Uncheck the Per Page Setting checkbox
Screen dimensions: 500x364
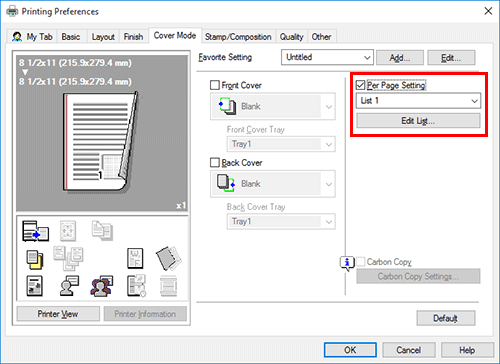(x=360, y=85)
